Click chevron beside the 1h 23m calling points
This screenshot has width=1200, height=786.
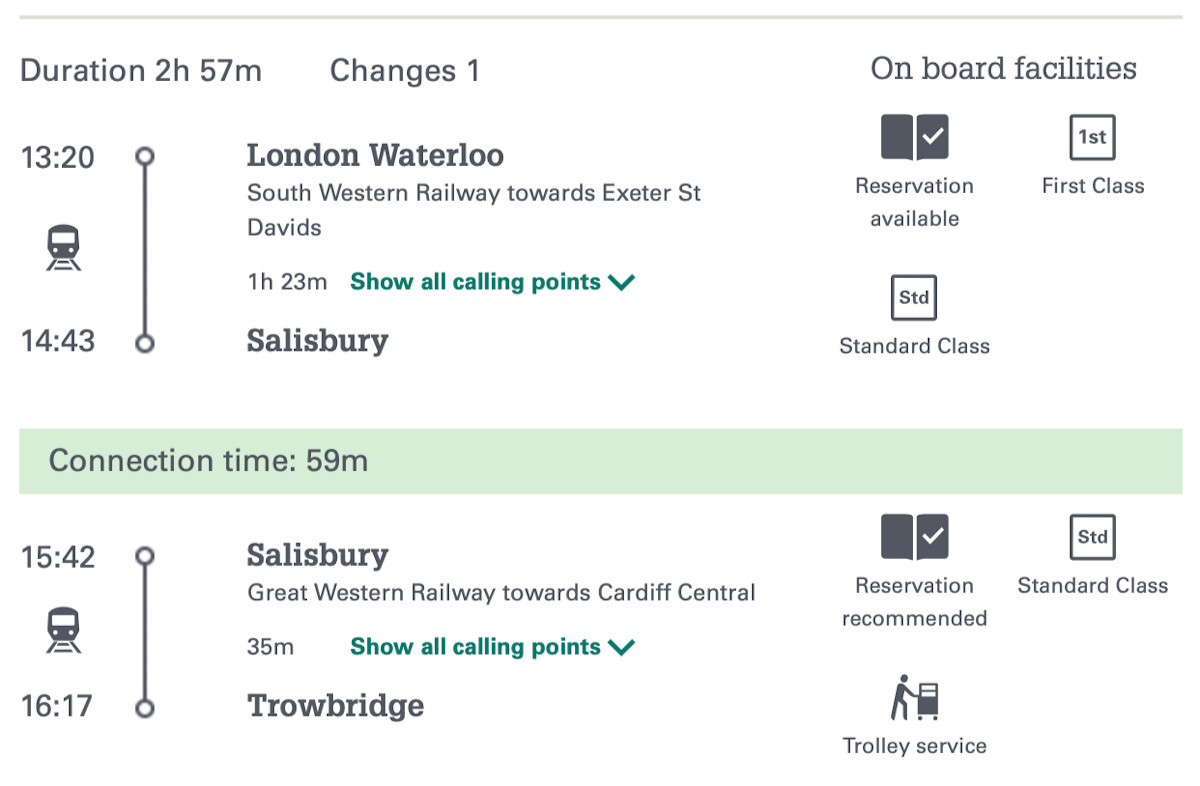[x=622, y=283]
